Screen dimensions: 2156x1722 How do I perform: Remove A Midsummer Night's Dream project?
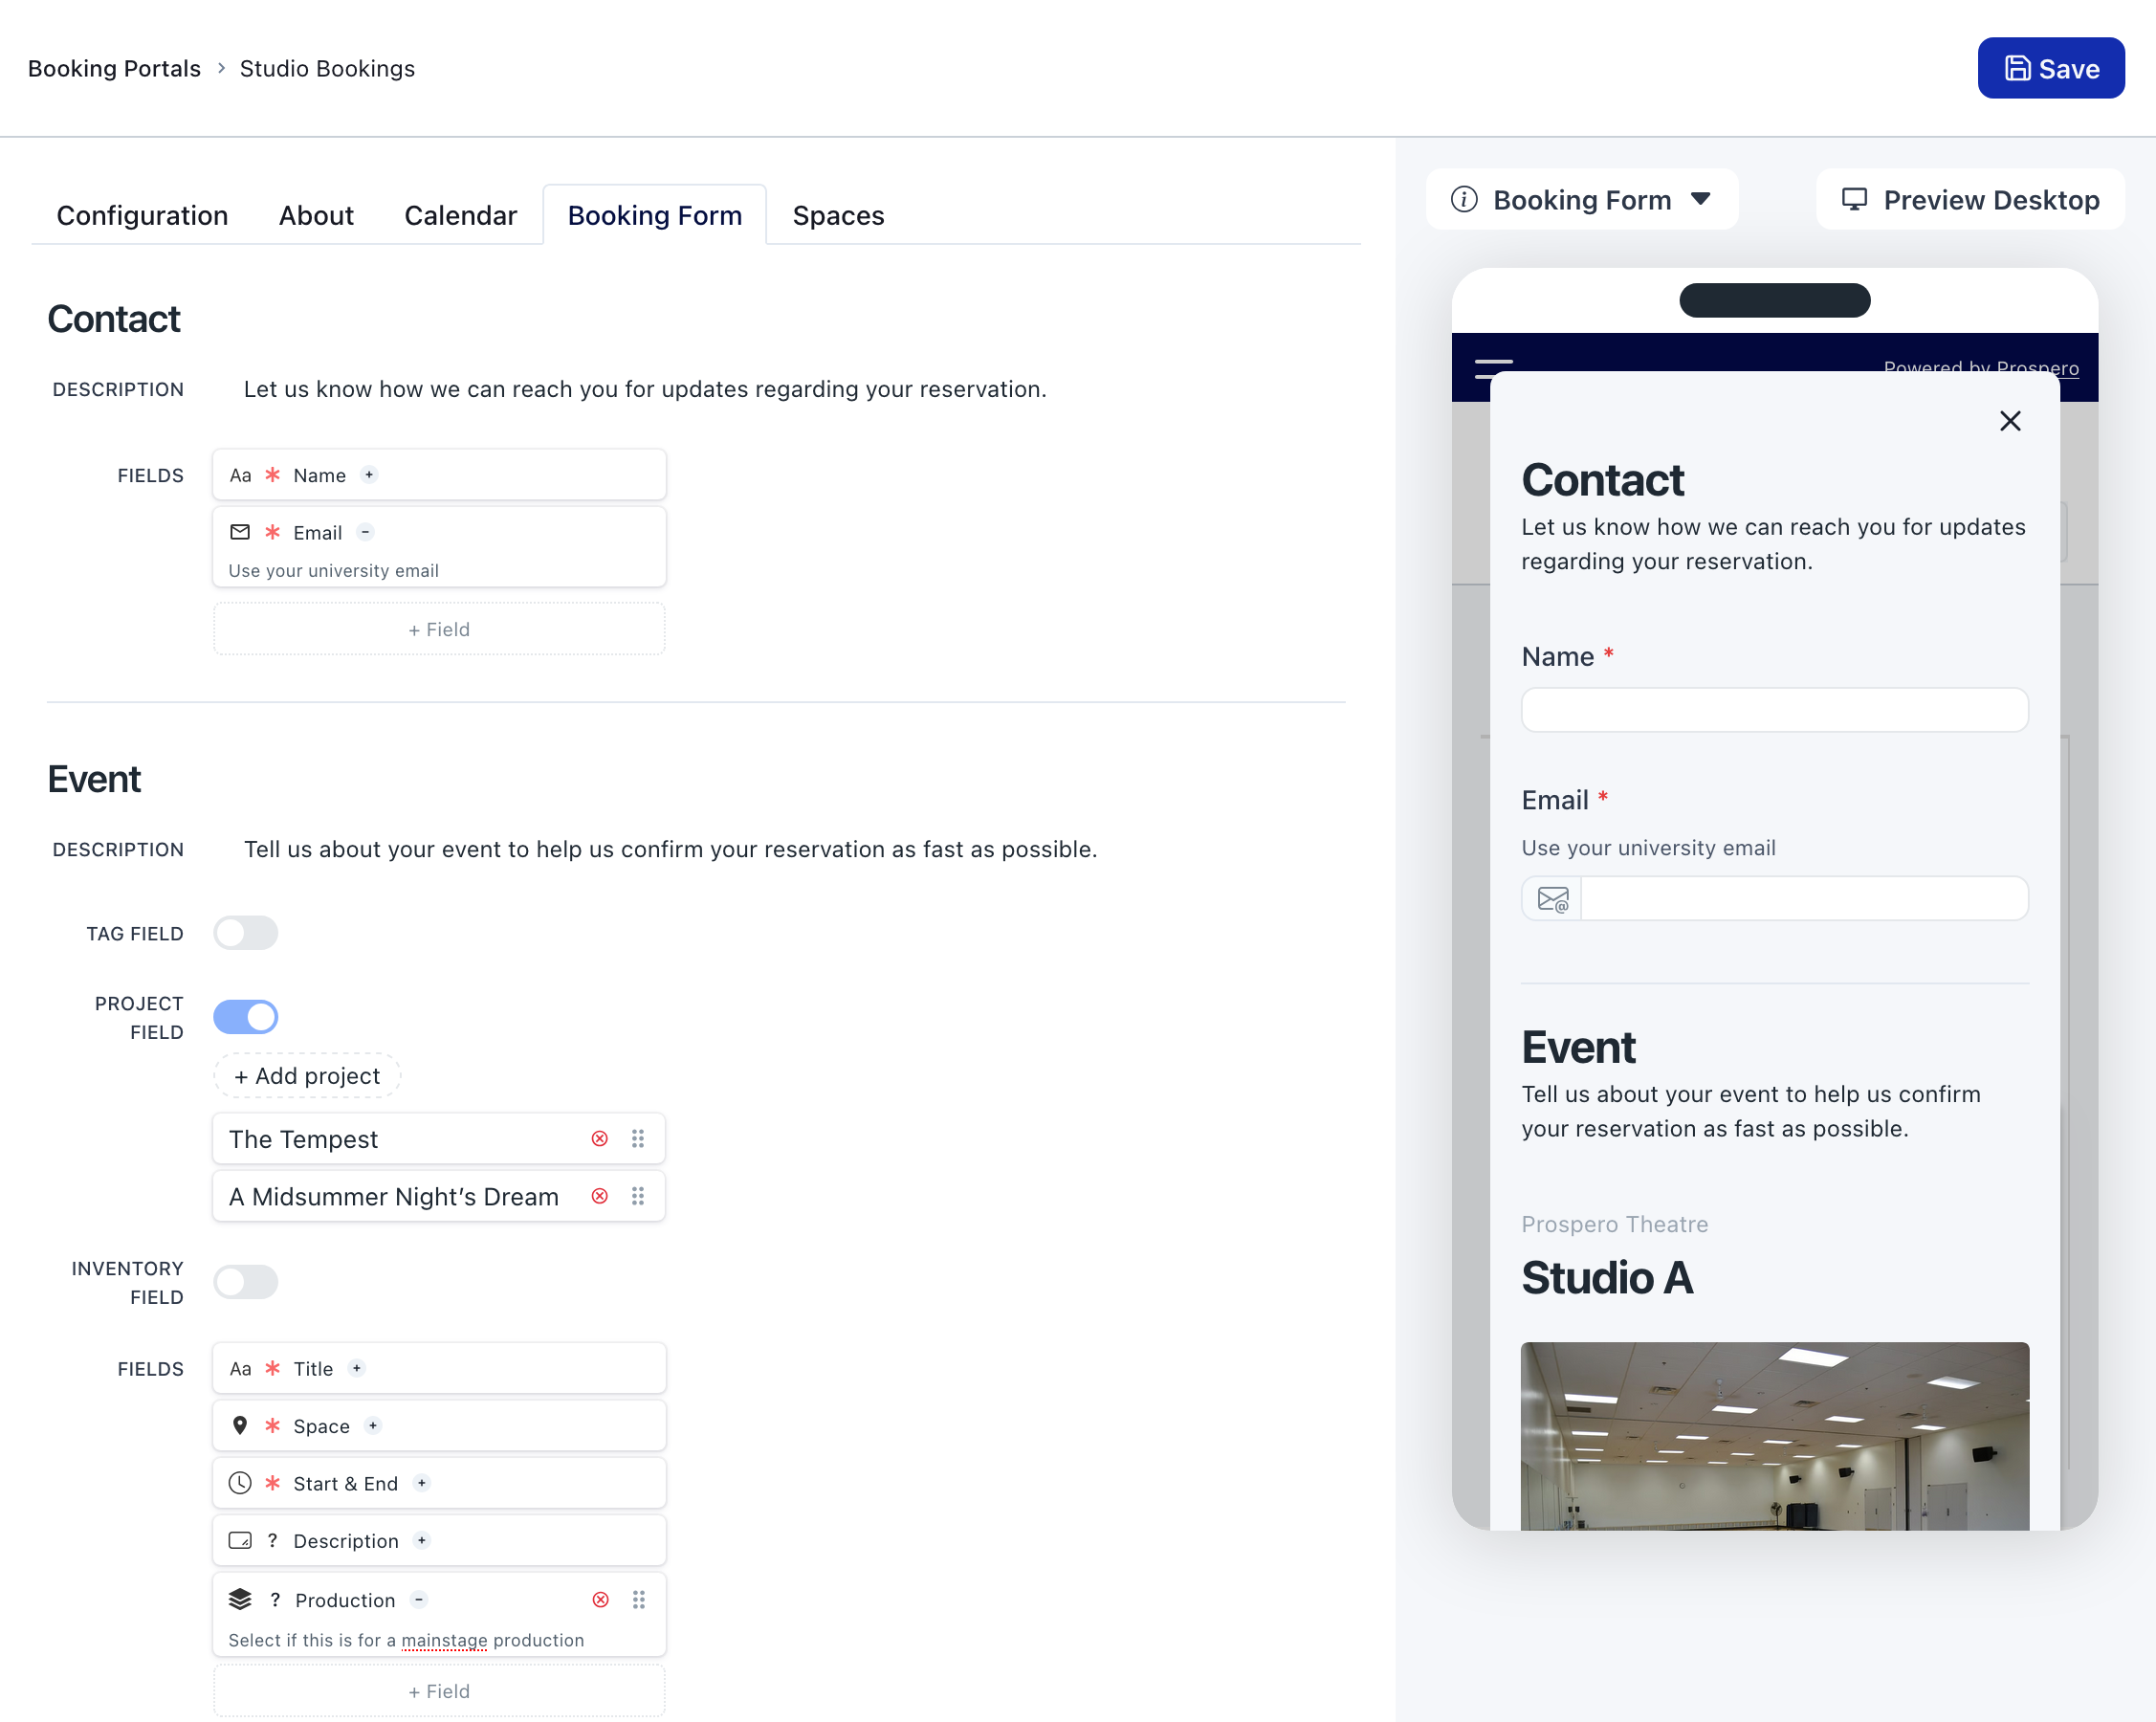pos(600,1196)
